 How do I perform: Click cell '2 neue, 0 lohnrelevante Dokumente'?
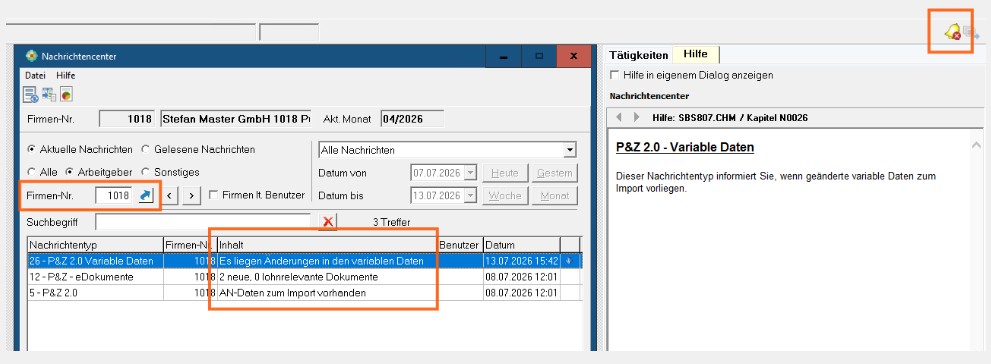tap(327, 277)
